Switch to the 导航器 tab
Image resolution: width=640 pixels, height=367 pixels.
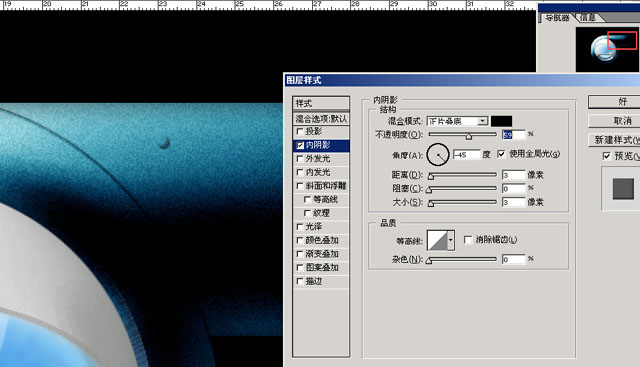(x=558, y=18)
